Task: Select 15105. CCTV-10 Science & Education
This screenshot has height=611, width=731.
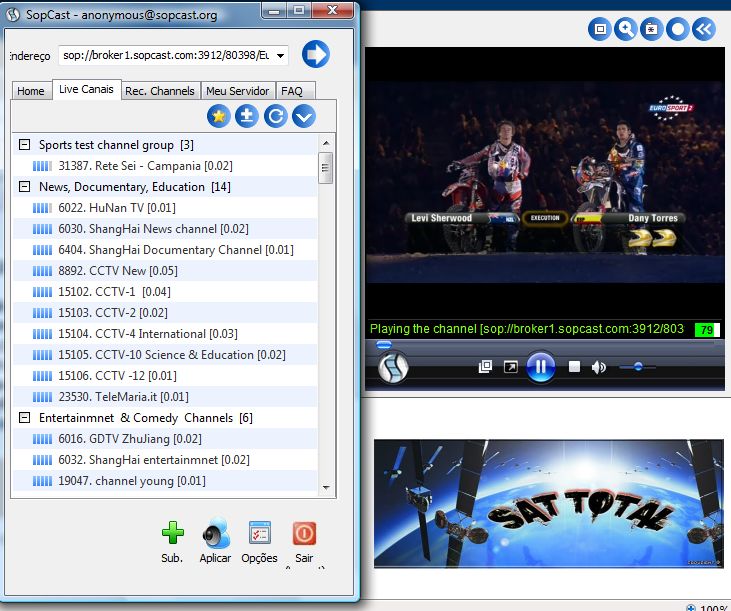Action: click(165, 355)
